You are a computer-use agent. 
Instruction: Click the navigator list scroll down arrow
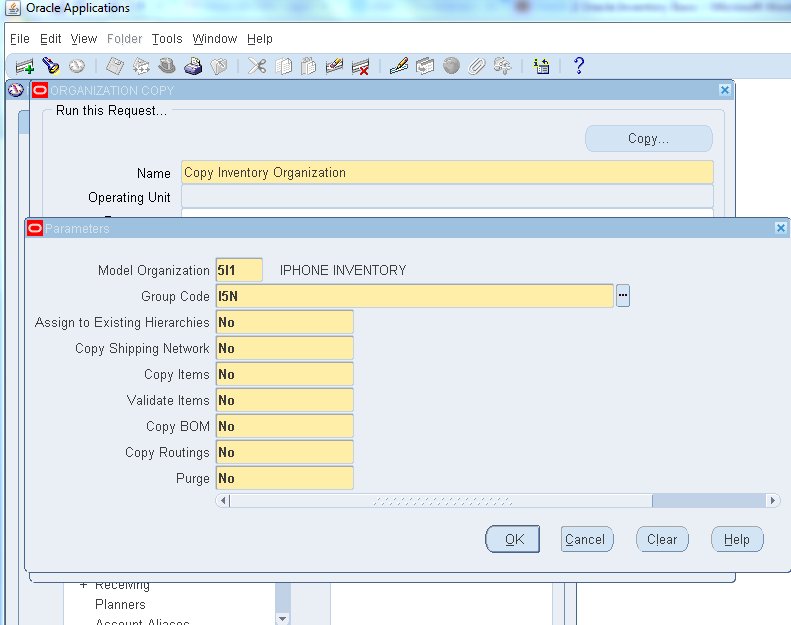coord(282,618)
